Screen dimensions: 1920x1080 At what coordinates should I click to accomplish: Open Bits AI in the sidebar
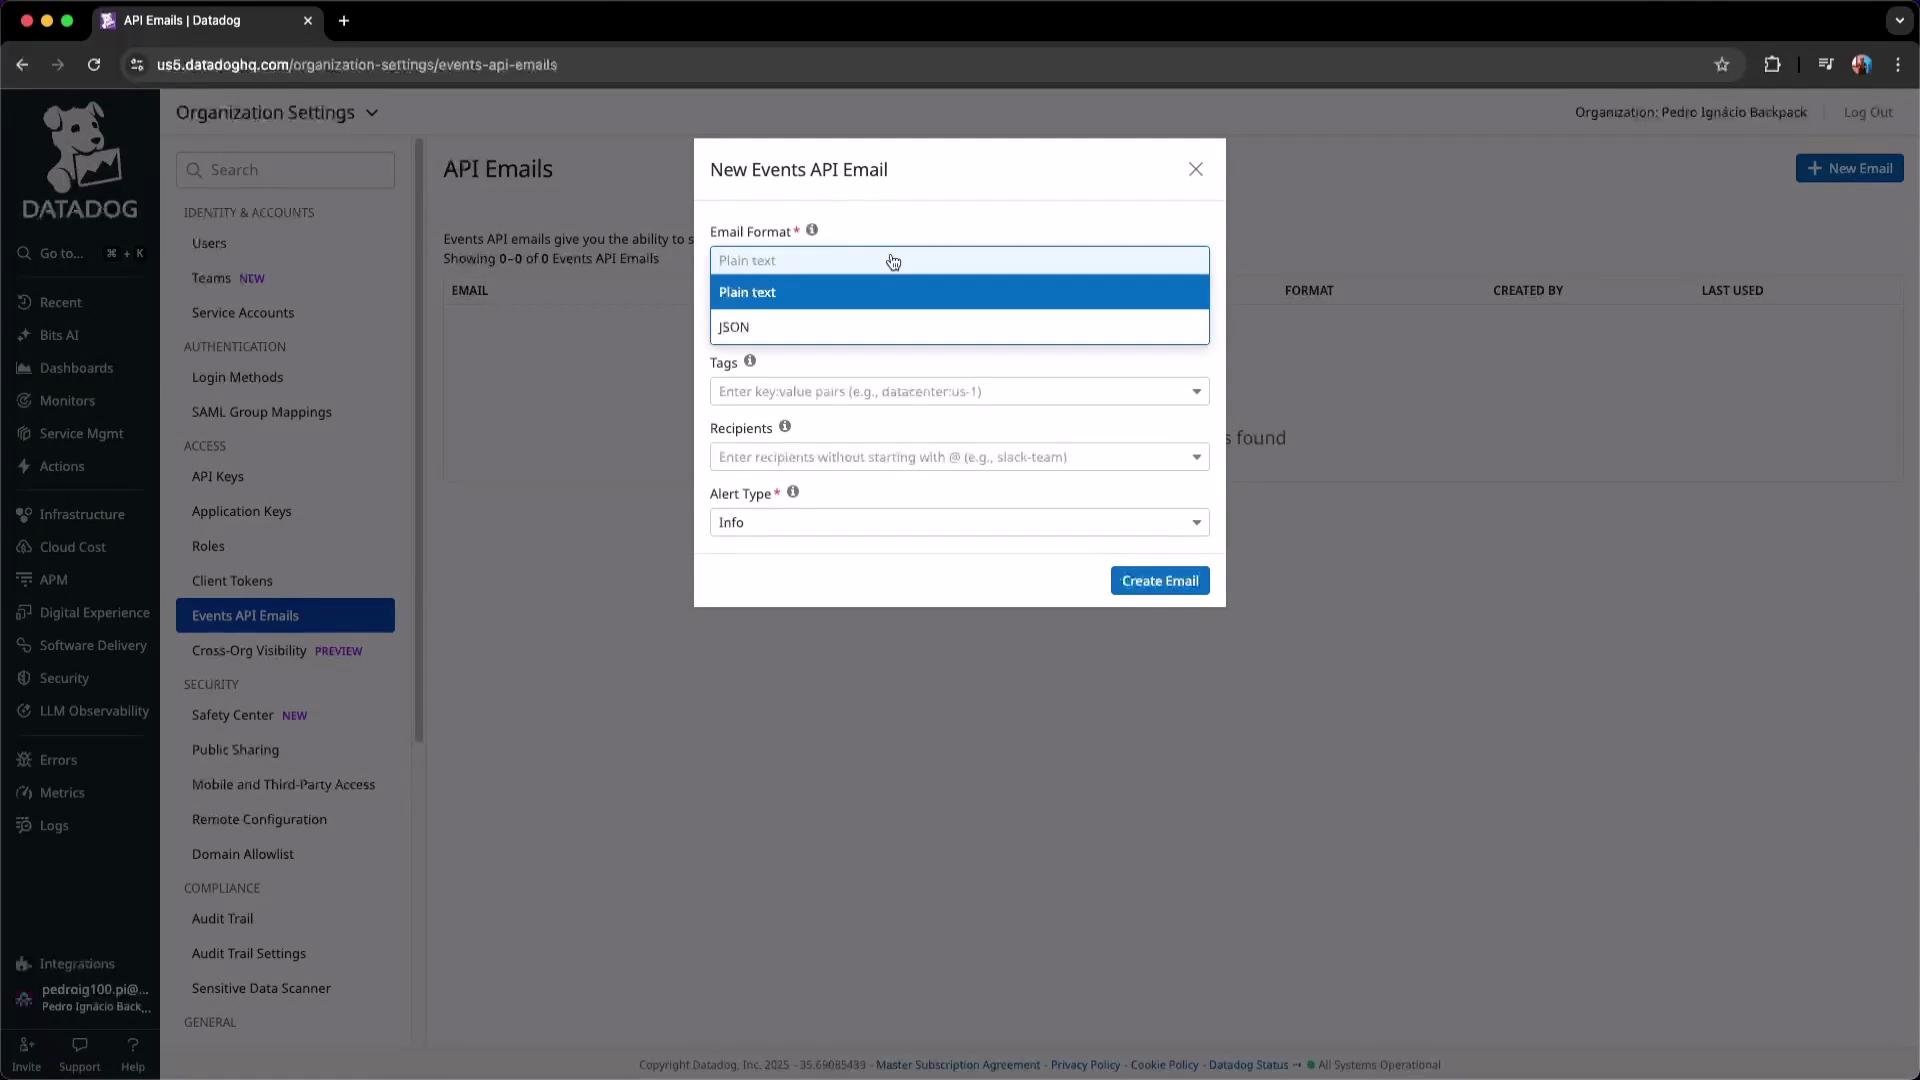pyautogui.click(x=59, y=335)
